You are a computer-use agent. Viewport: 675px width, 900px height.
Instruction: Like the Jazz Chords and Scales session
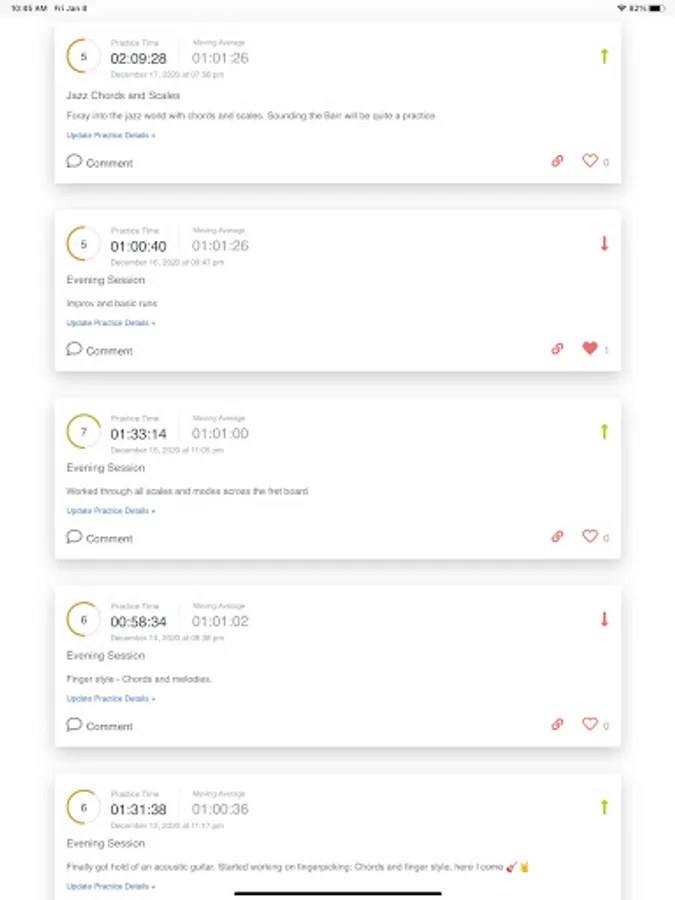click(590, 160)
